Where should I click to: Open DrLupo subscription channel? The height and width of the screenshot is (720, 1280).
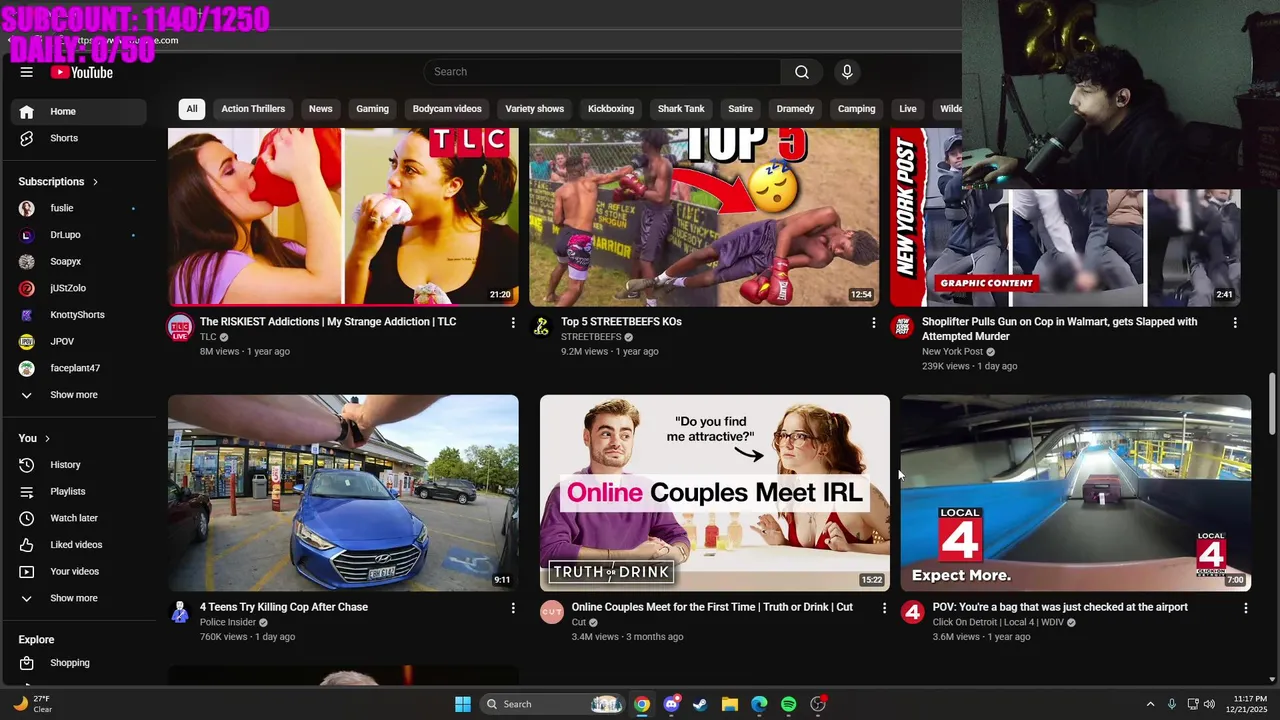click(79, 235)
